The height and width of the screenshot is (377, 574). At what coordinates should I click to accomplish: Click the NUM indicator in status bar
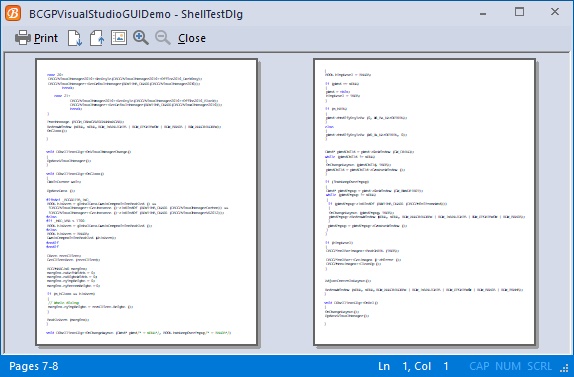pos(508,366)
